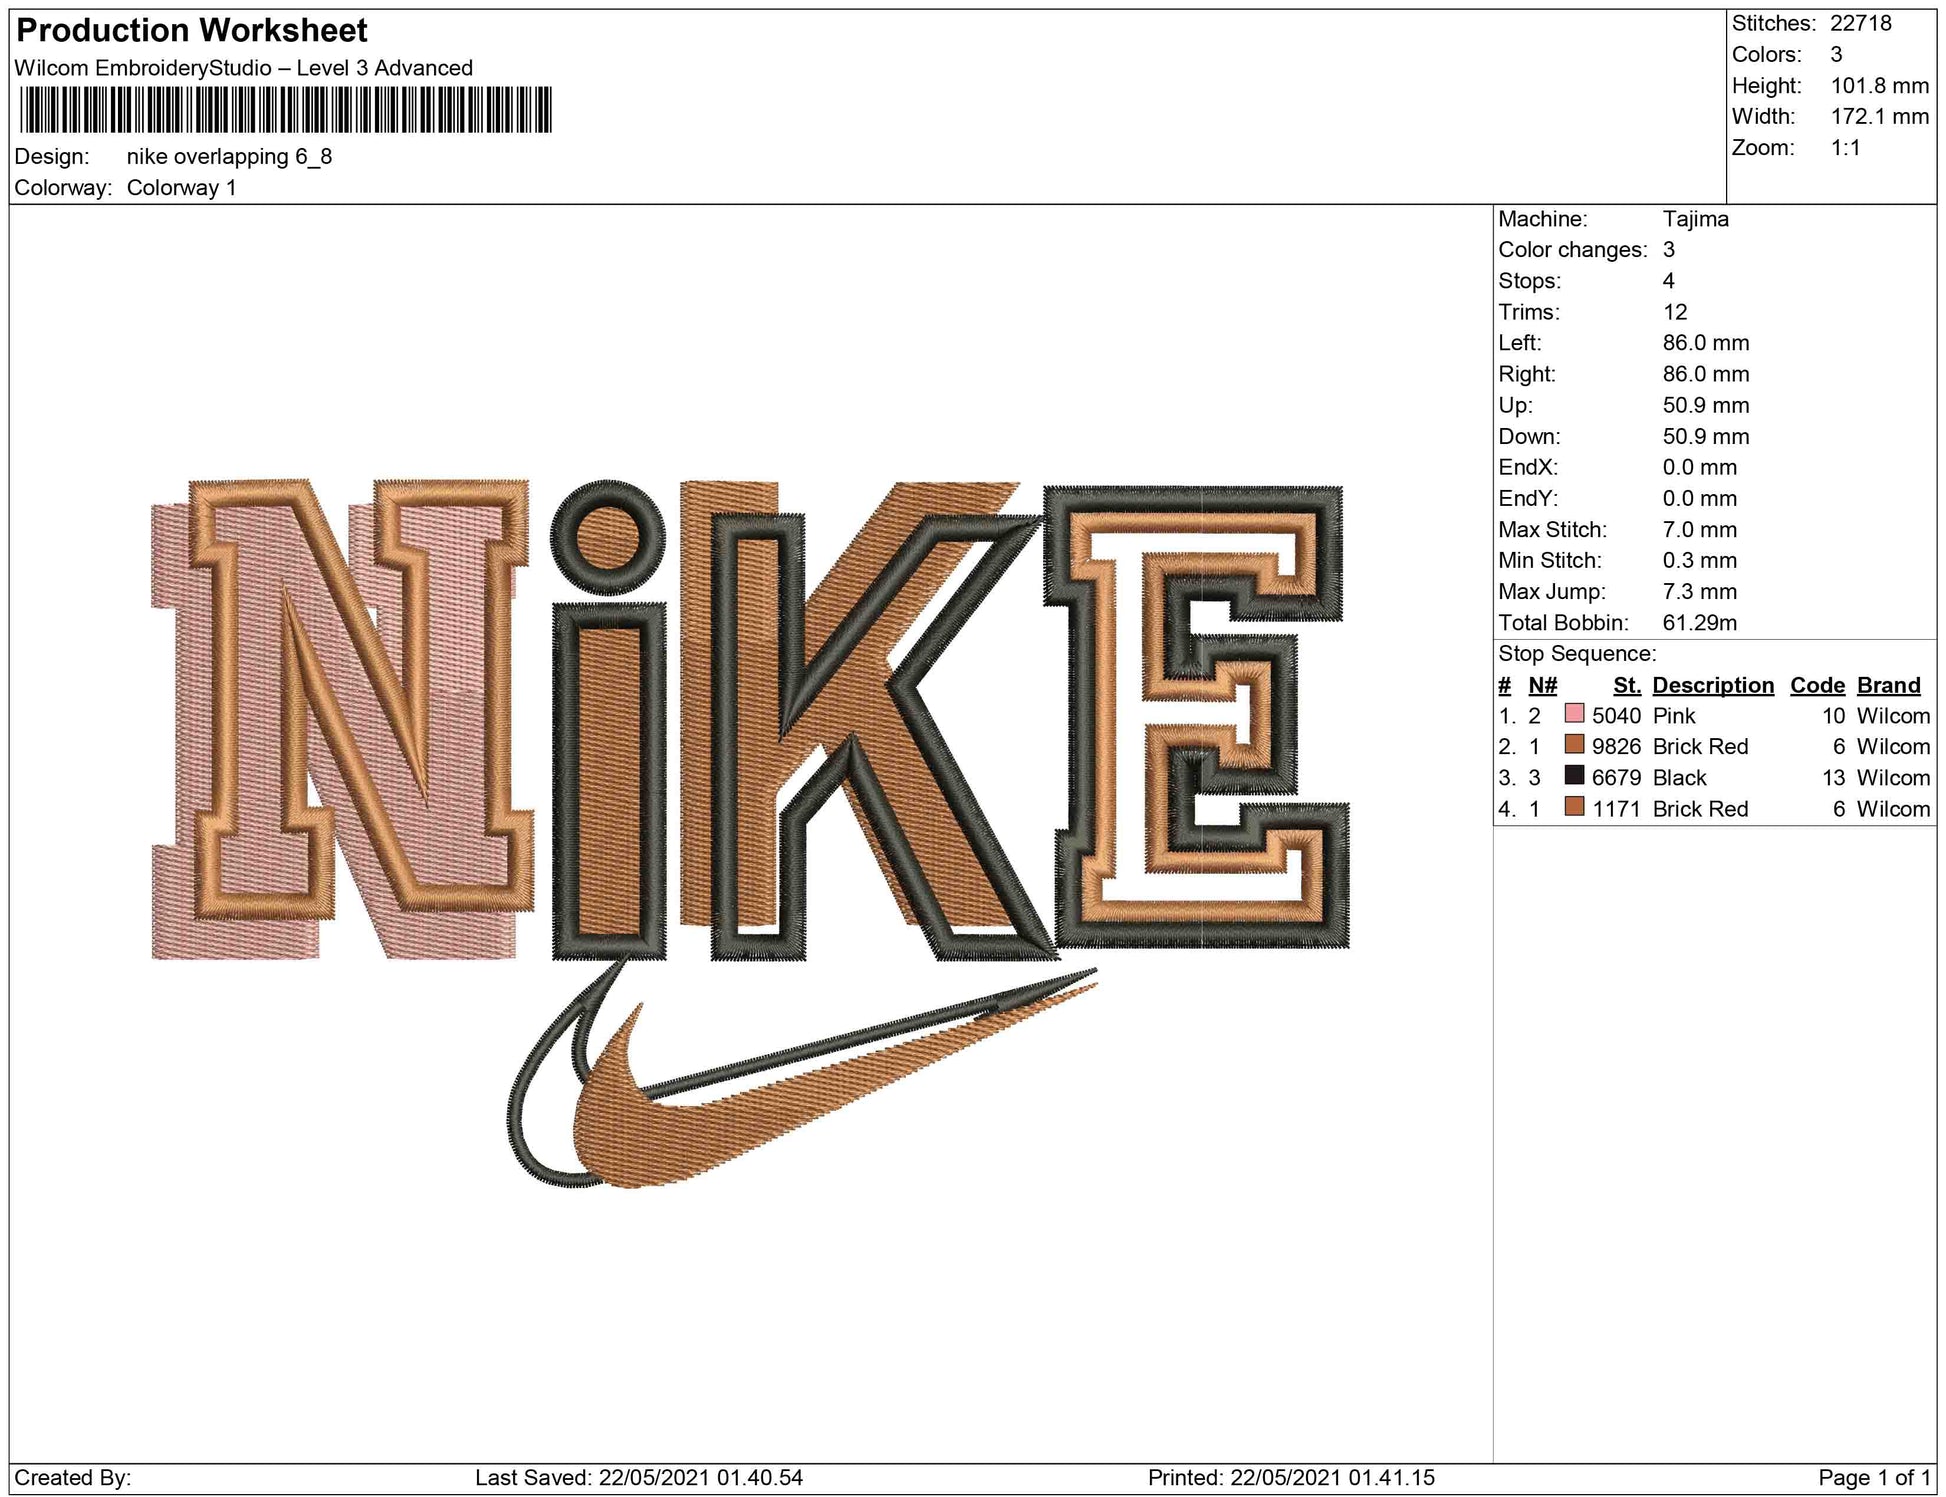Click the Description column header
The width and height of the screenshot is (1946, 1497).
tap(1712, 685)
